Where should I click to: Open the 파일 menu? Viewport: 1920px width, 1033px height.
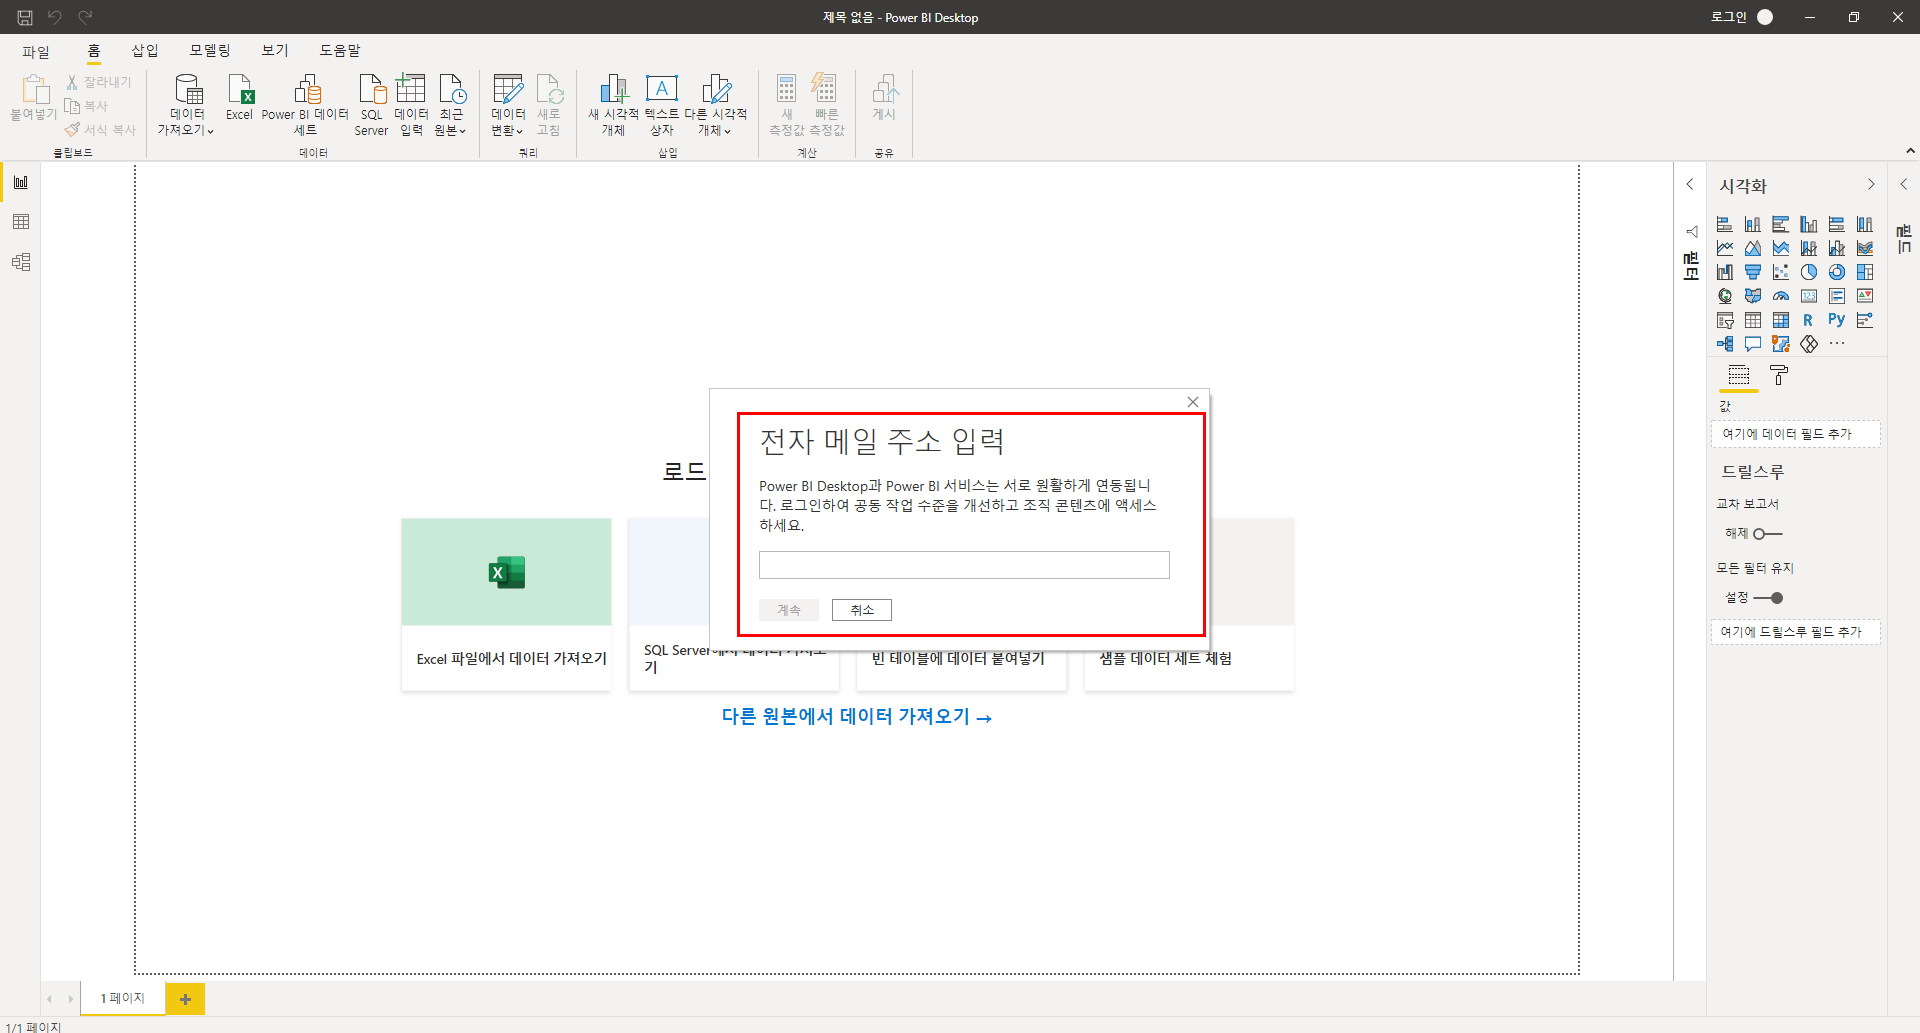click(x=36, y=51)
